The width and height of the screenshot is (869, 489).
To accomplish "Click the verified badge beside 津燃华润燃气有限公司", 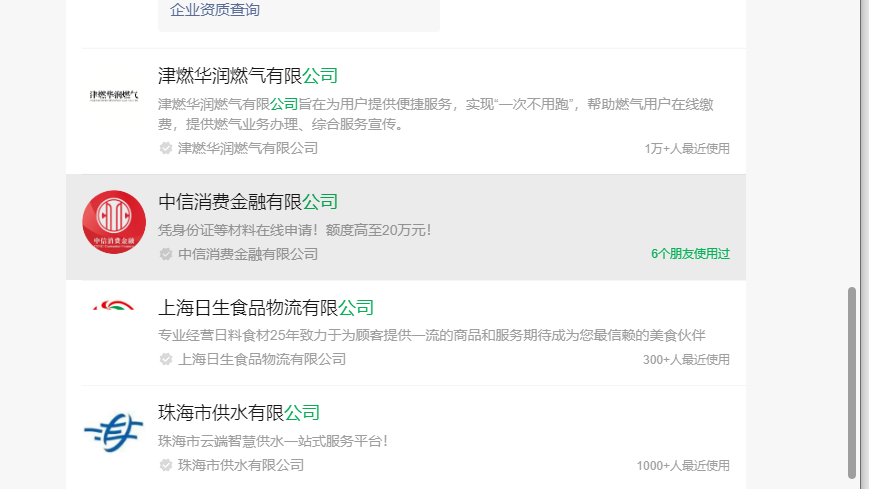I will tap(166, 148).
